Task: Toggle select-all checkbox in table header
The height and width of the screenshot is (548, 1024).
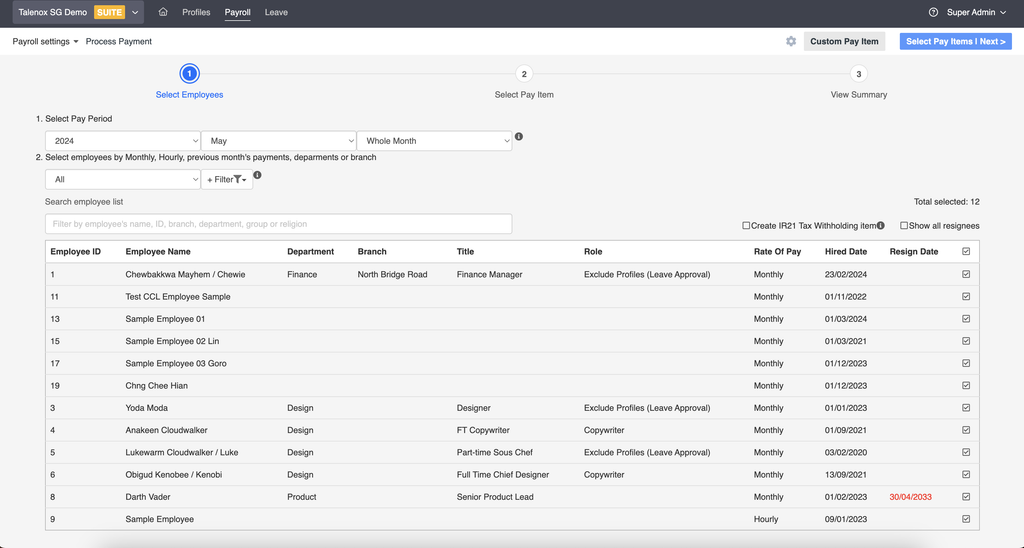Action: point(966,251)
